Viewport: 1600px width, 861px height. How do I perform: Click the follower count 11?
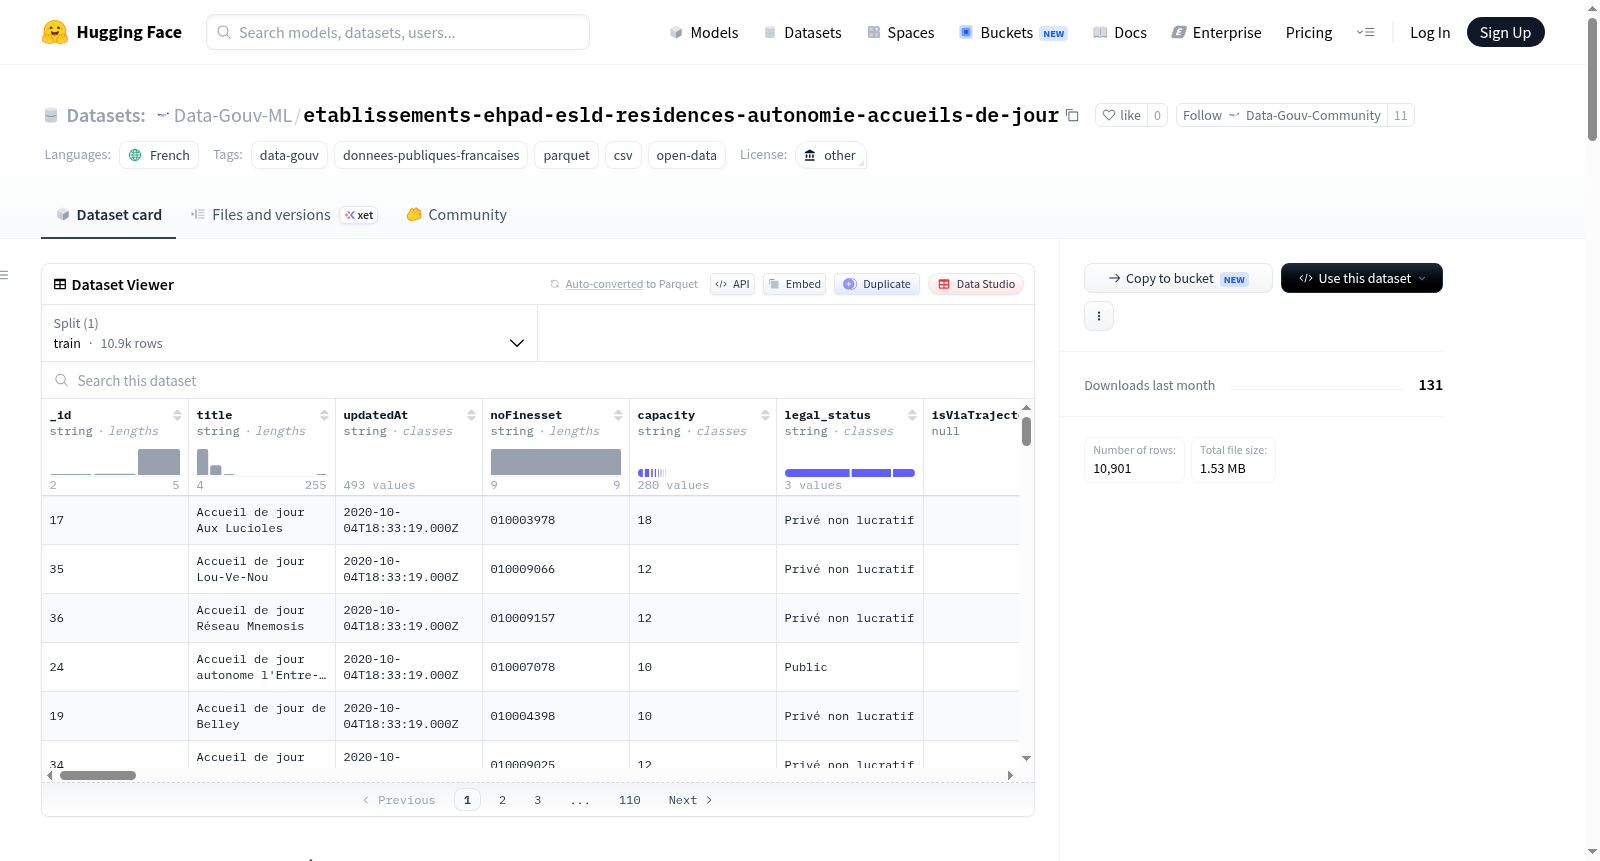click(x=1400, y=115)
